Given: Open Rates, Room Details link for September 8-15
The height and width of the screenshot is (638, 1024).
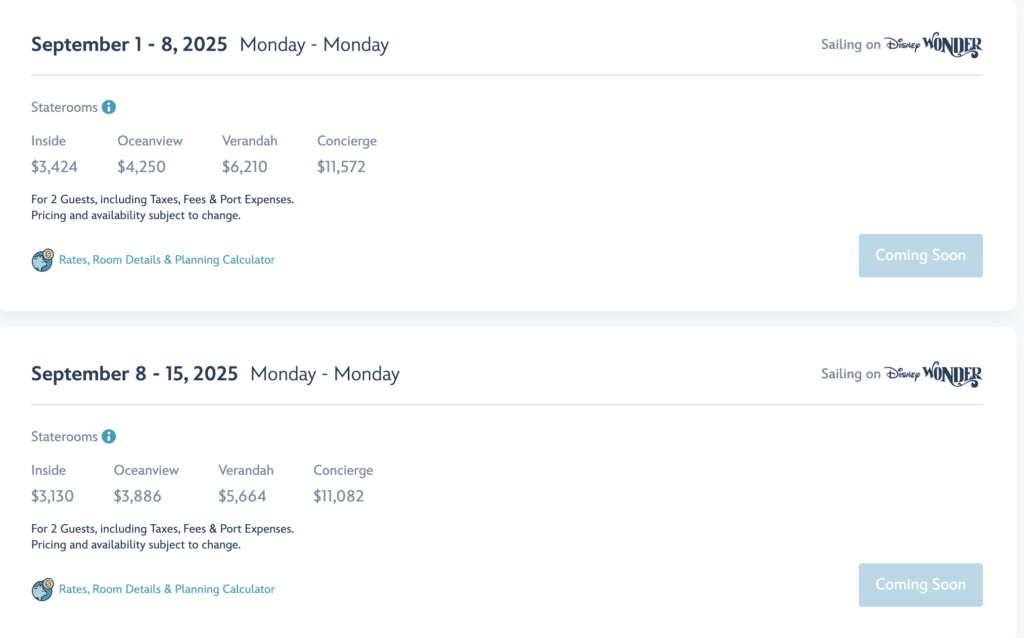Looking at the screenshot, I should coord(167,590).
